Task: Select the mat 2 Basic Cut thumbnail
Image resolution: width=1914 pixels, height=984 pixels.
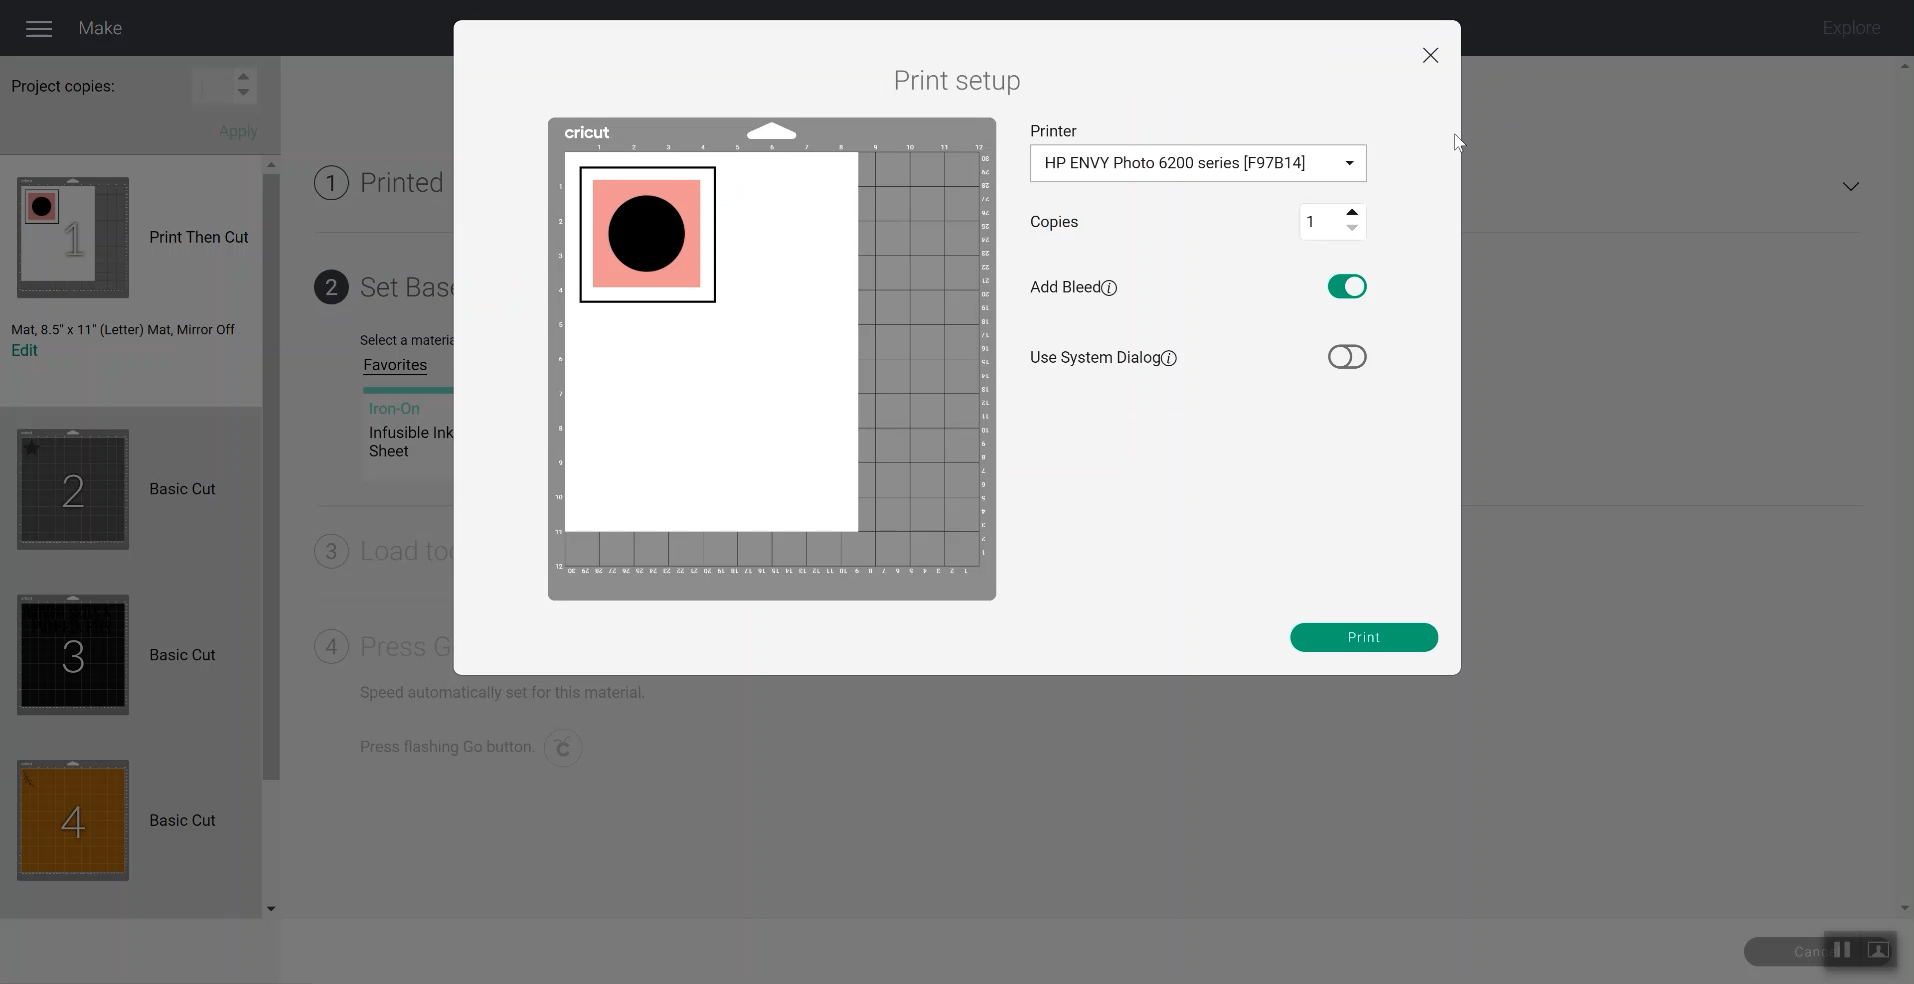Action: (x=73, y=489)
